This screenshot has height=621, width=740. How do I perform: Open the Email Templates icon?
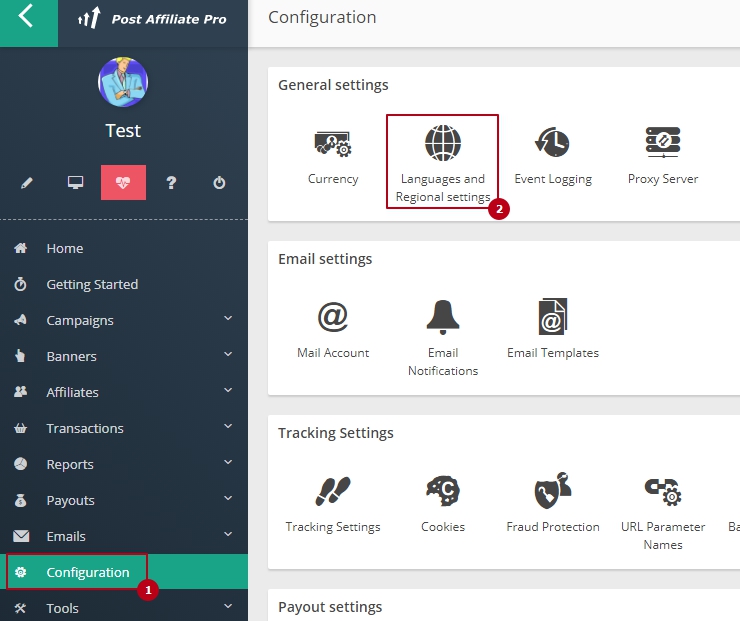coord(552,317)
